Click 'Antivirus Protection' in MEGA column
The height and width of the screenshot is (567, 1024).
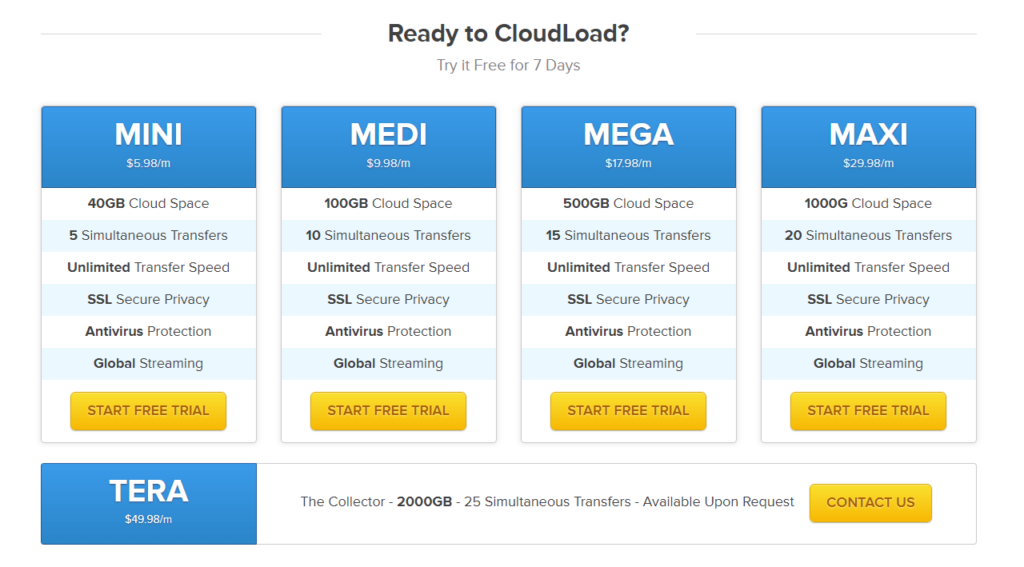628,332
